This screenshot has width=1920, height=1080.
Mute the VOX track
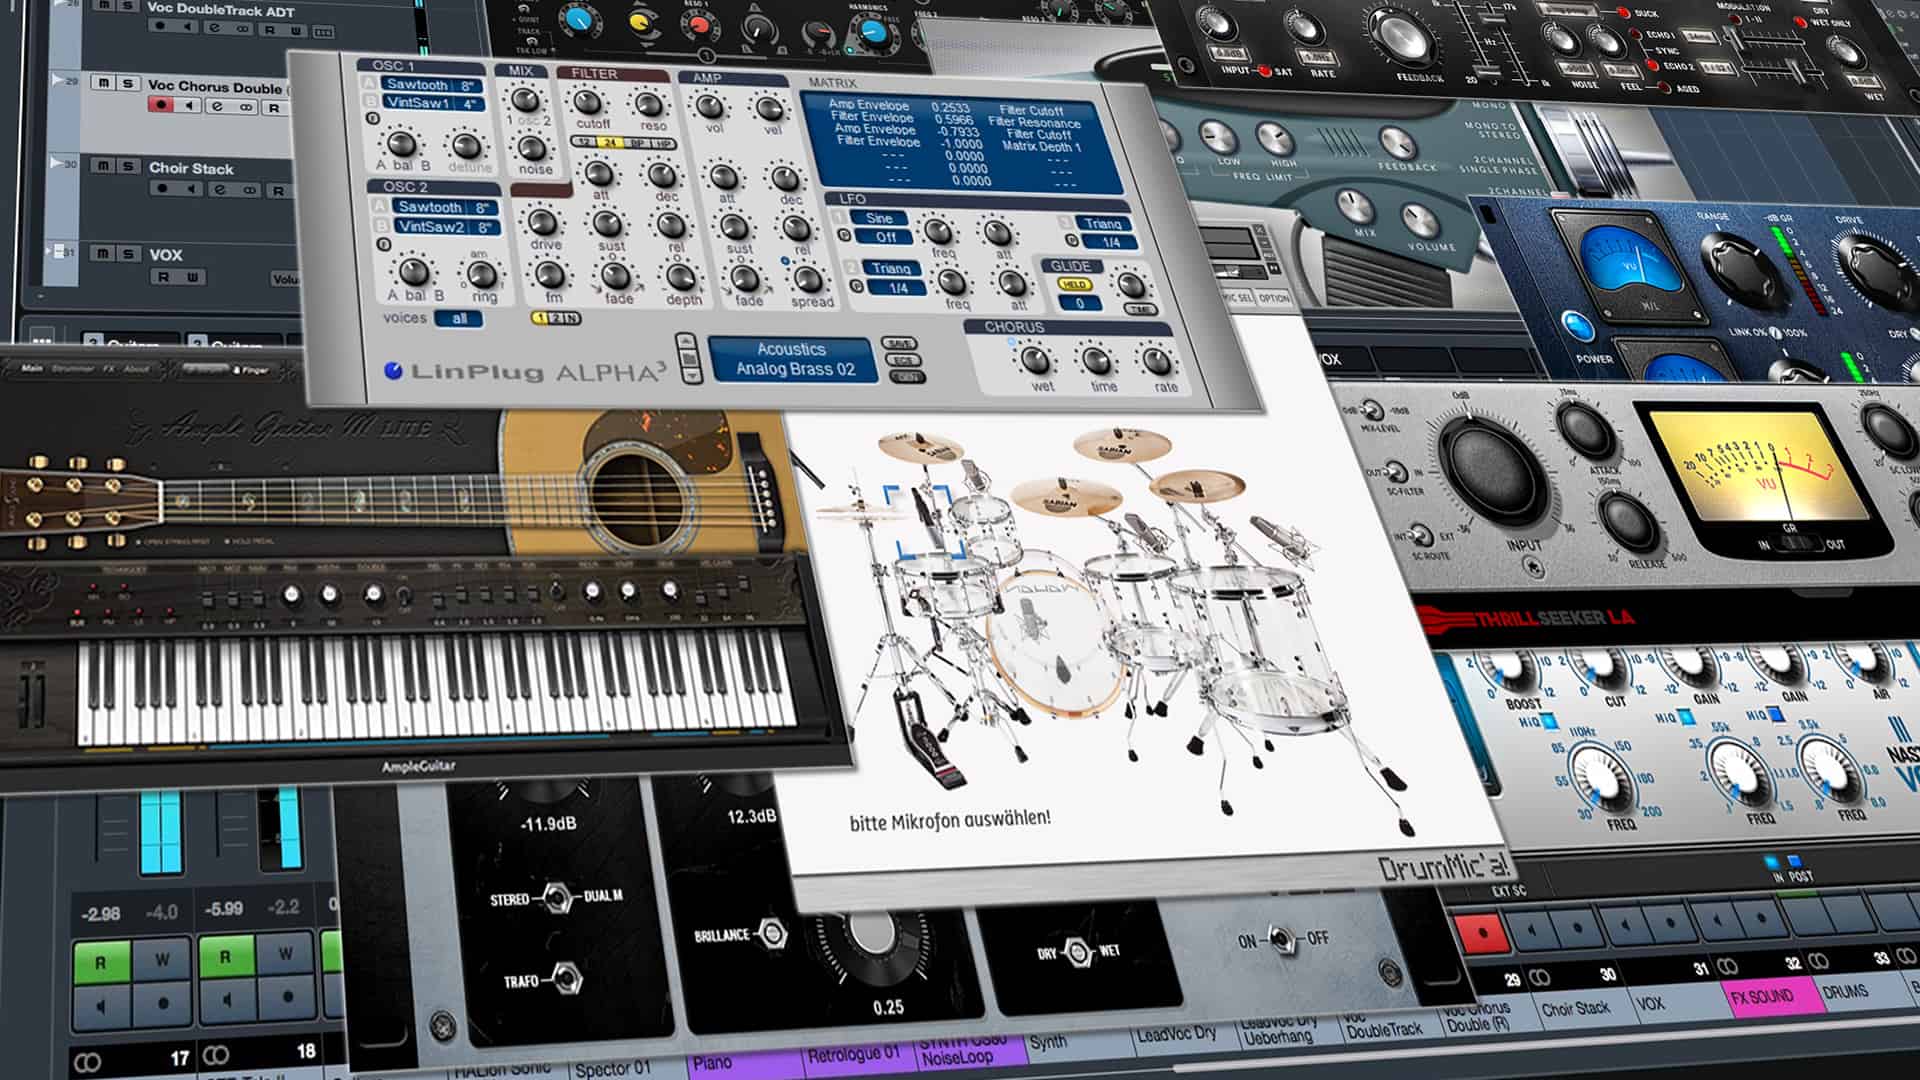tap(103, 254)
